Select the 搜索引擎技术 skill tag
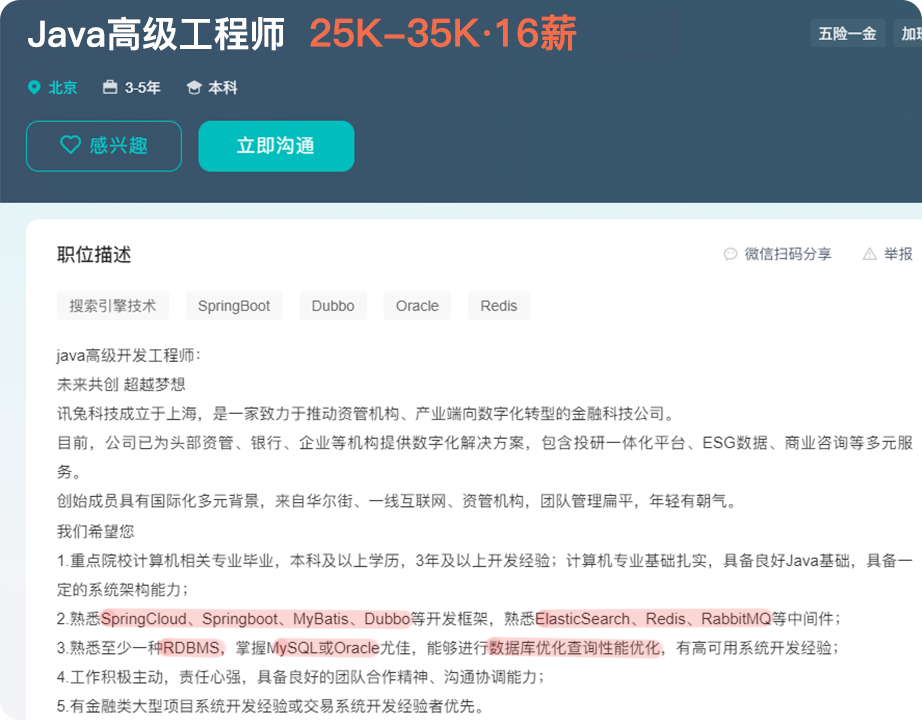 tap(113, 306)
